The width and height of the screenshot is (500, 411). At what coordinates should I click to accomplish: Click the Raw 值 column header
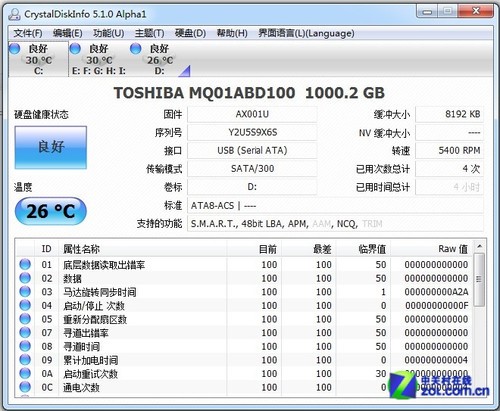tap(431, 249)
